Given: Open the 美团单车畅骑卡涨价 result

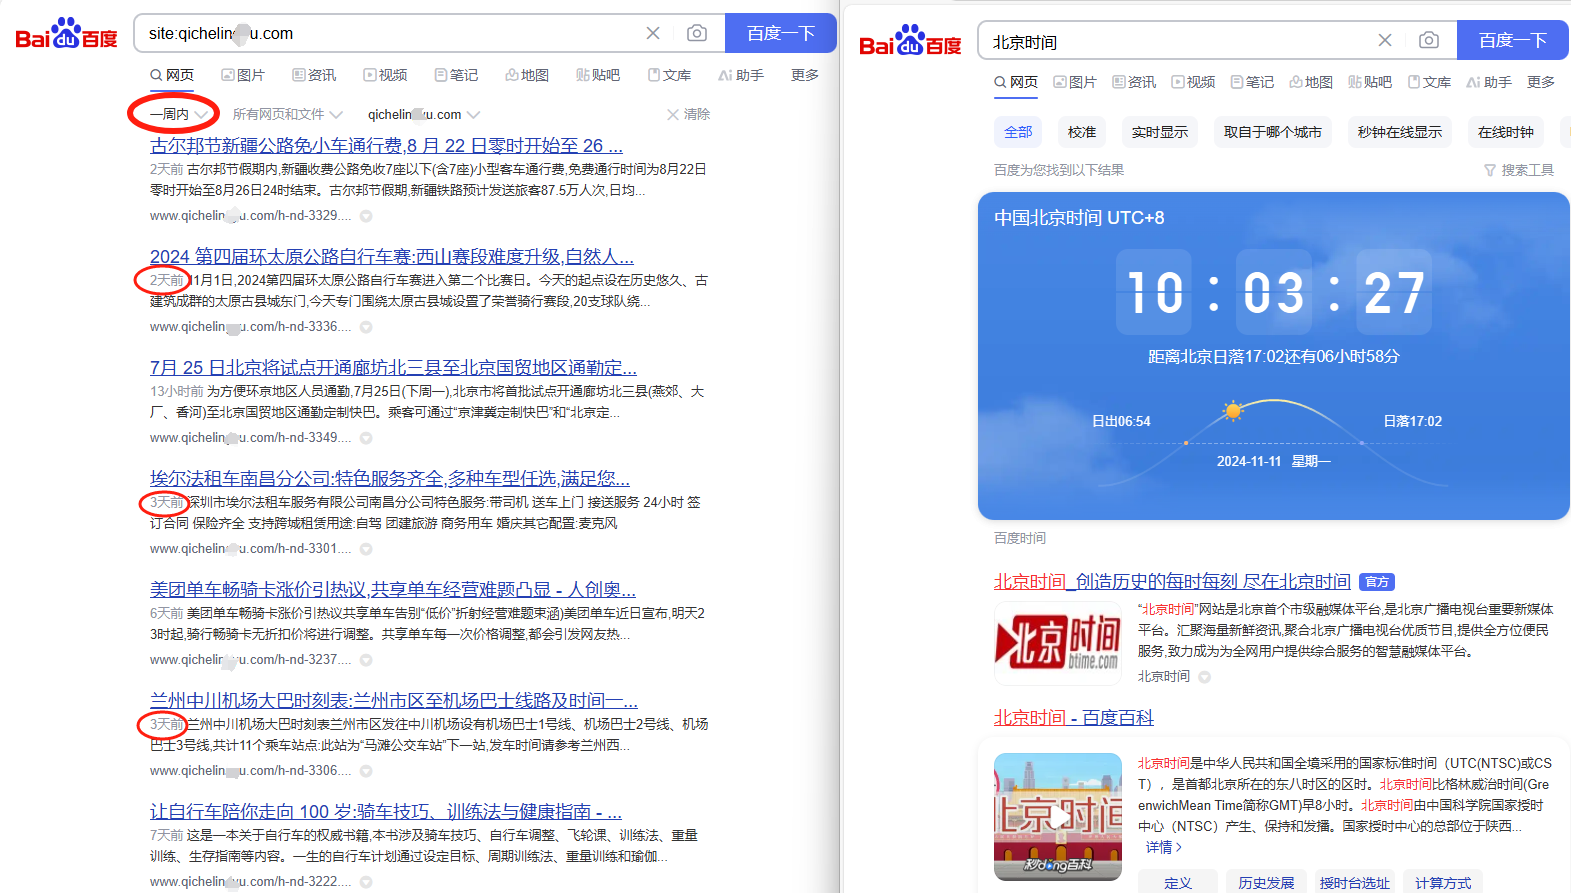Looking at the screenshot, I should click(x=393, y=589).
